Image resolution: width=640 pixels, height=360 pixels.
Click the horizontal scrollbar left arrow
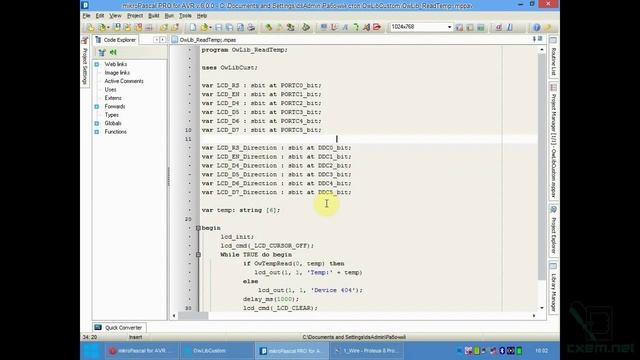coord(174,316)
